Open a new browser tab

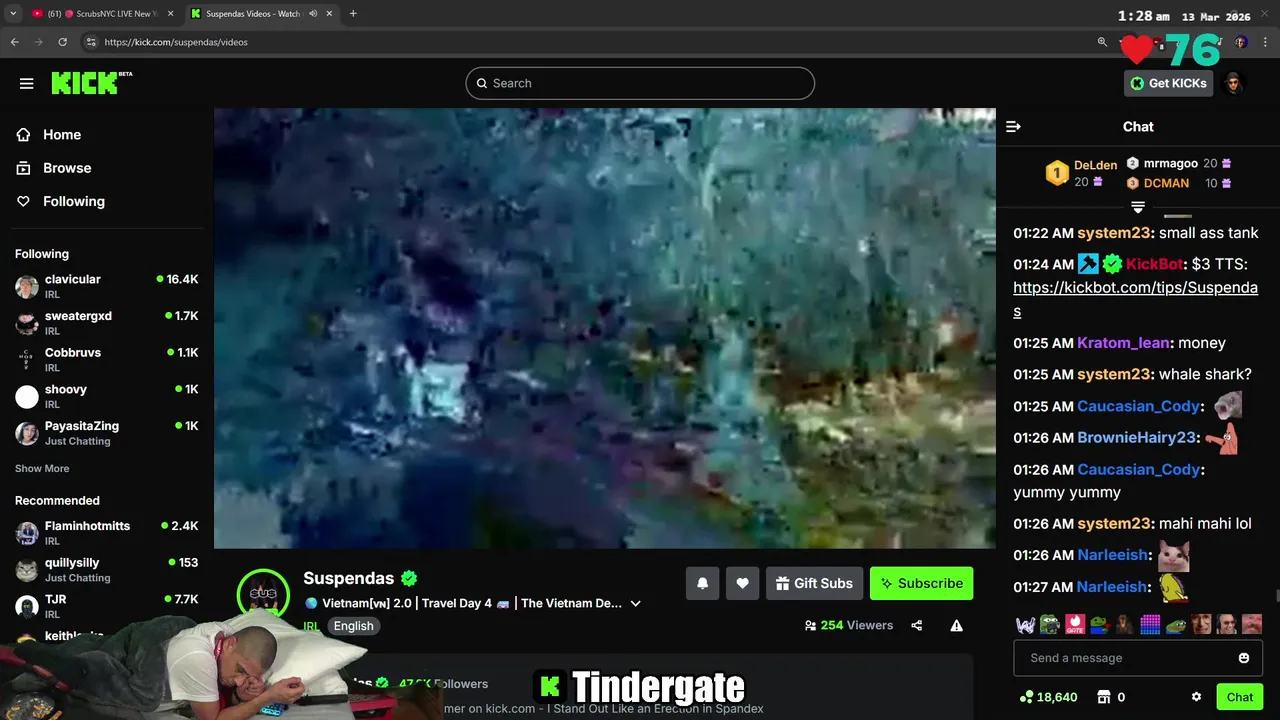[x=353, y=14]
